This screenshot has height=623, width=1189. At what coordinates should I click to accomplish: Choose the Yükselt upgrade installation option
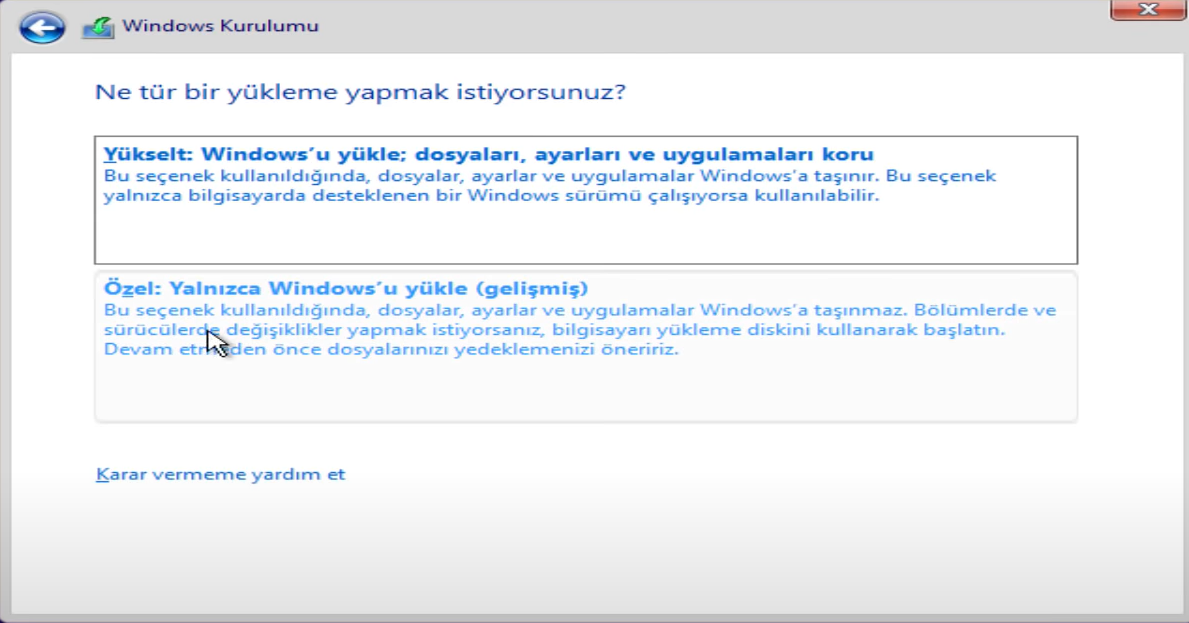pos(585,200)
